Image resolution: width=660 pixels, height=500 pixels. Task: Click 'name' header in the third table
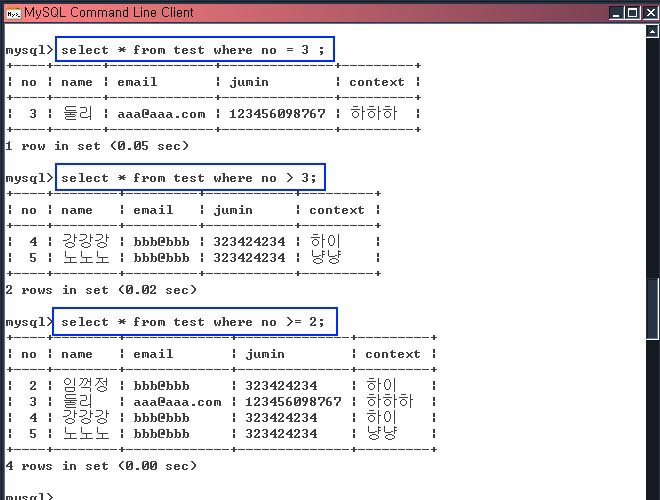[77, 354]
